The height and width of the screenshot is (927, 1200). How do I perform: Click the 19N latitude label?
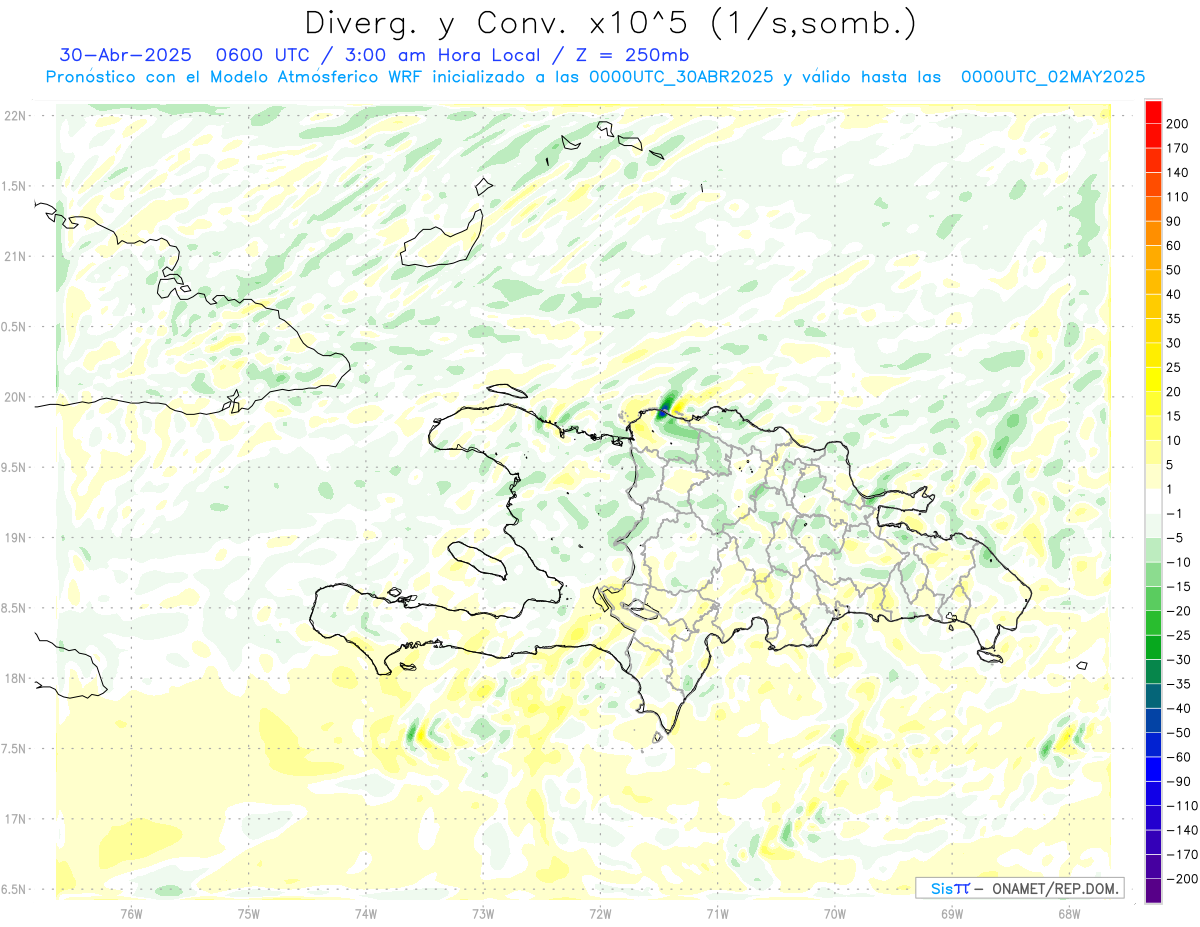14,538
